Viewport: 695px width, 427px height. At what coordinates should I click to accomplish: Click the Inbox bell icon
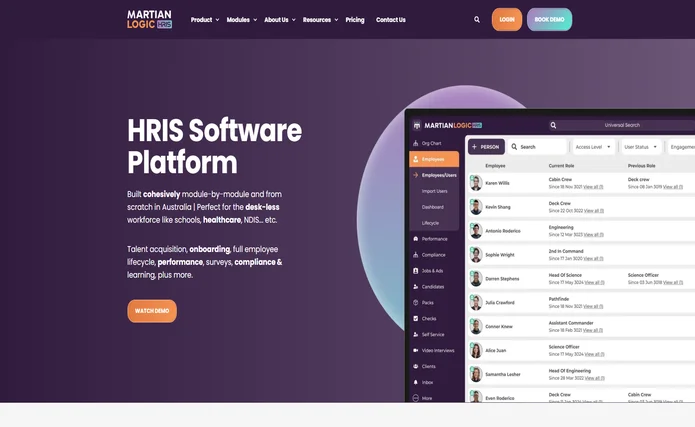416,382
